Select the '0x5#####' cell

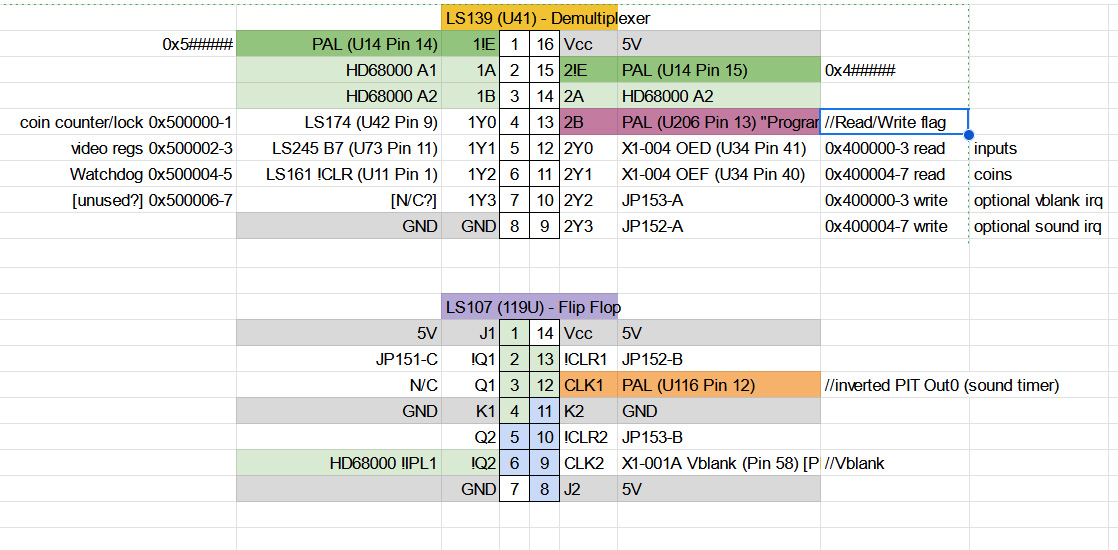coord(118,44)
